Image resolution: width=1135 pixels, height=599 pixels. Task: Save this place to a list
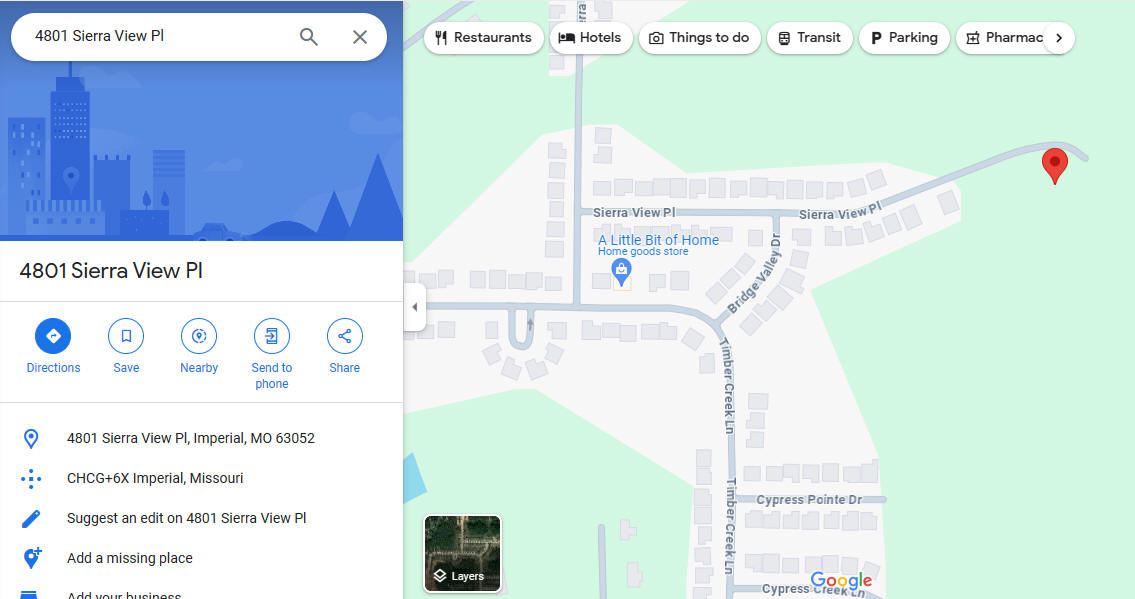click(126, 346)
